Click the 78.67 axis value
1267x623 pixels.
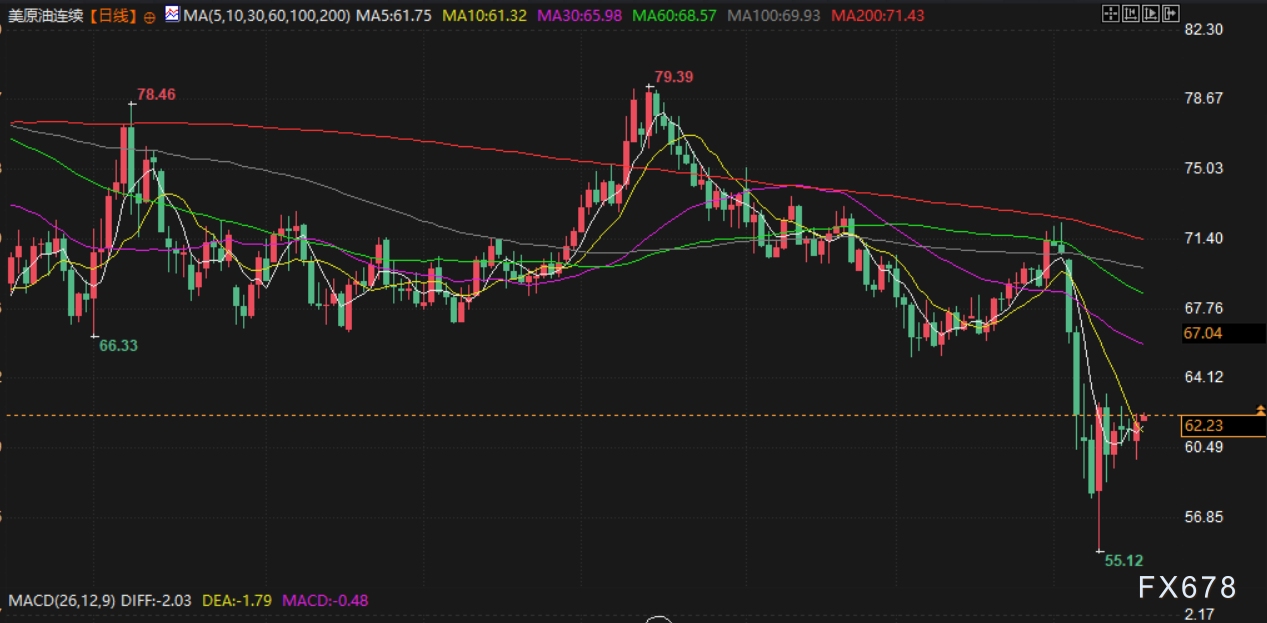(1203, 98)
